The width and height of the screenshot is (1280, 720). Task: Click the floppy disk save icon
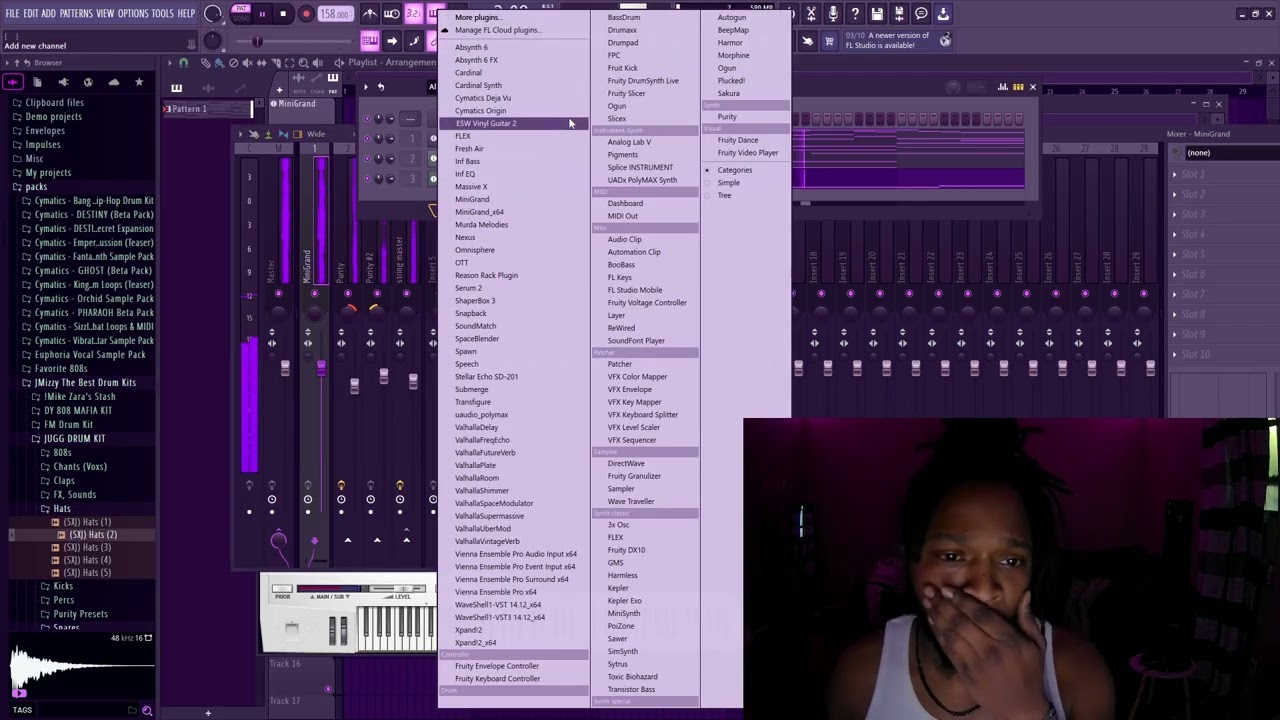click(877, 14)
